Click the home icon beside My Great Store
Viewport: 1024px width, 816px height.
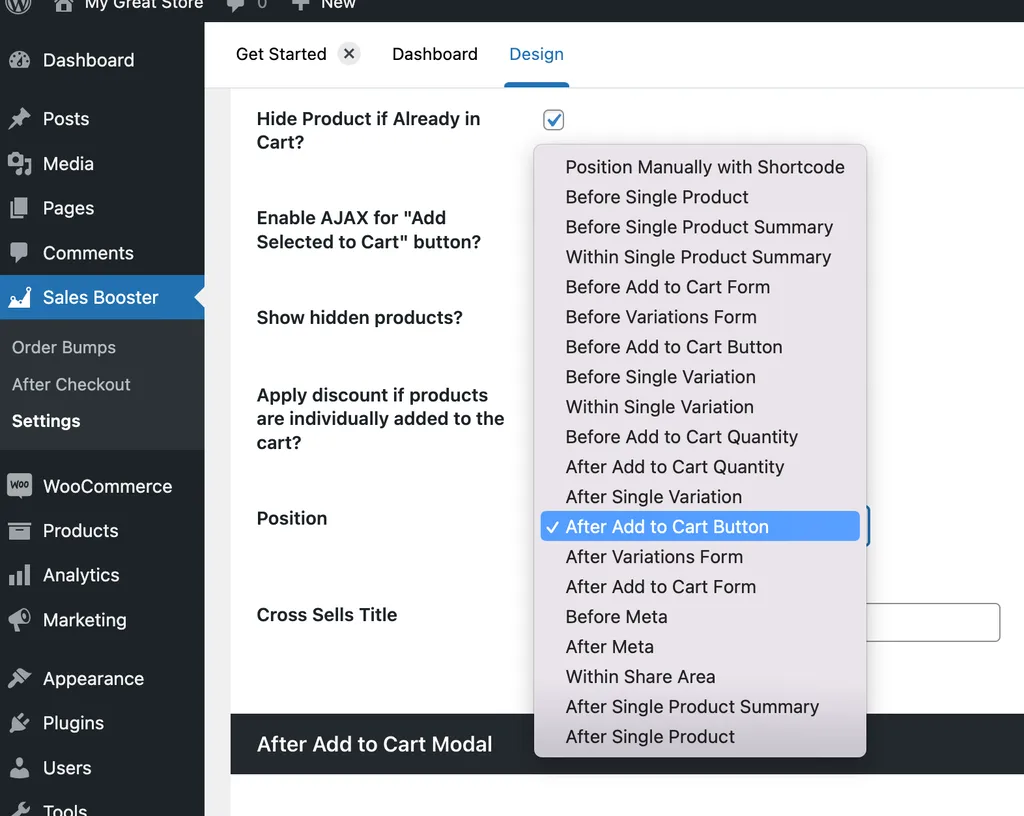(63, 5)
